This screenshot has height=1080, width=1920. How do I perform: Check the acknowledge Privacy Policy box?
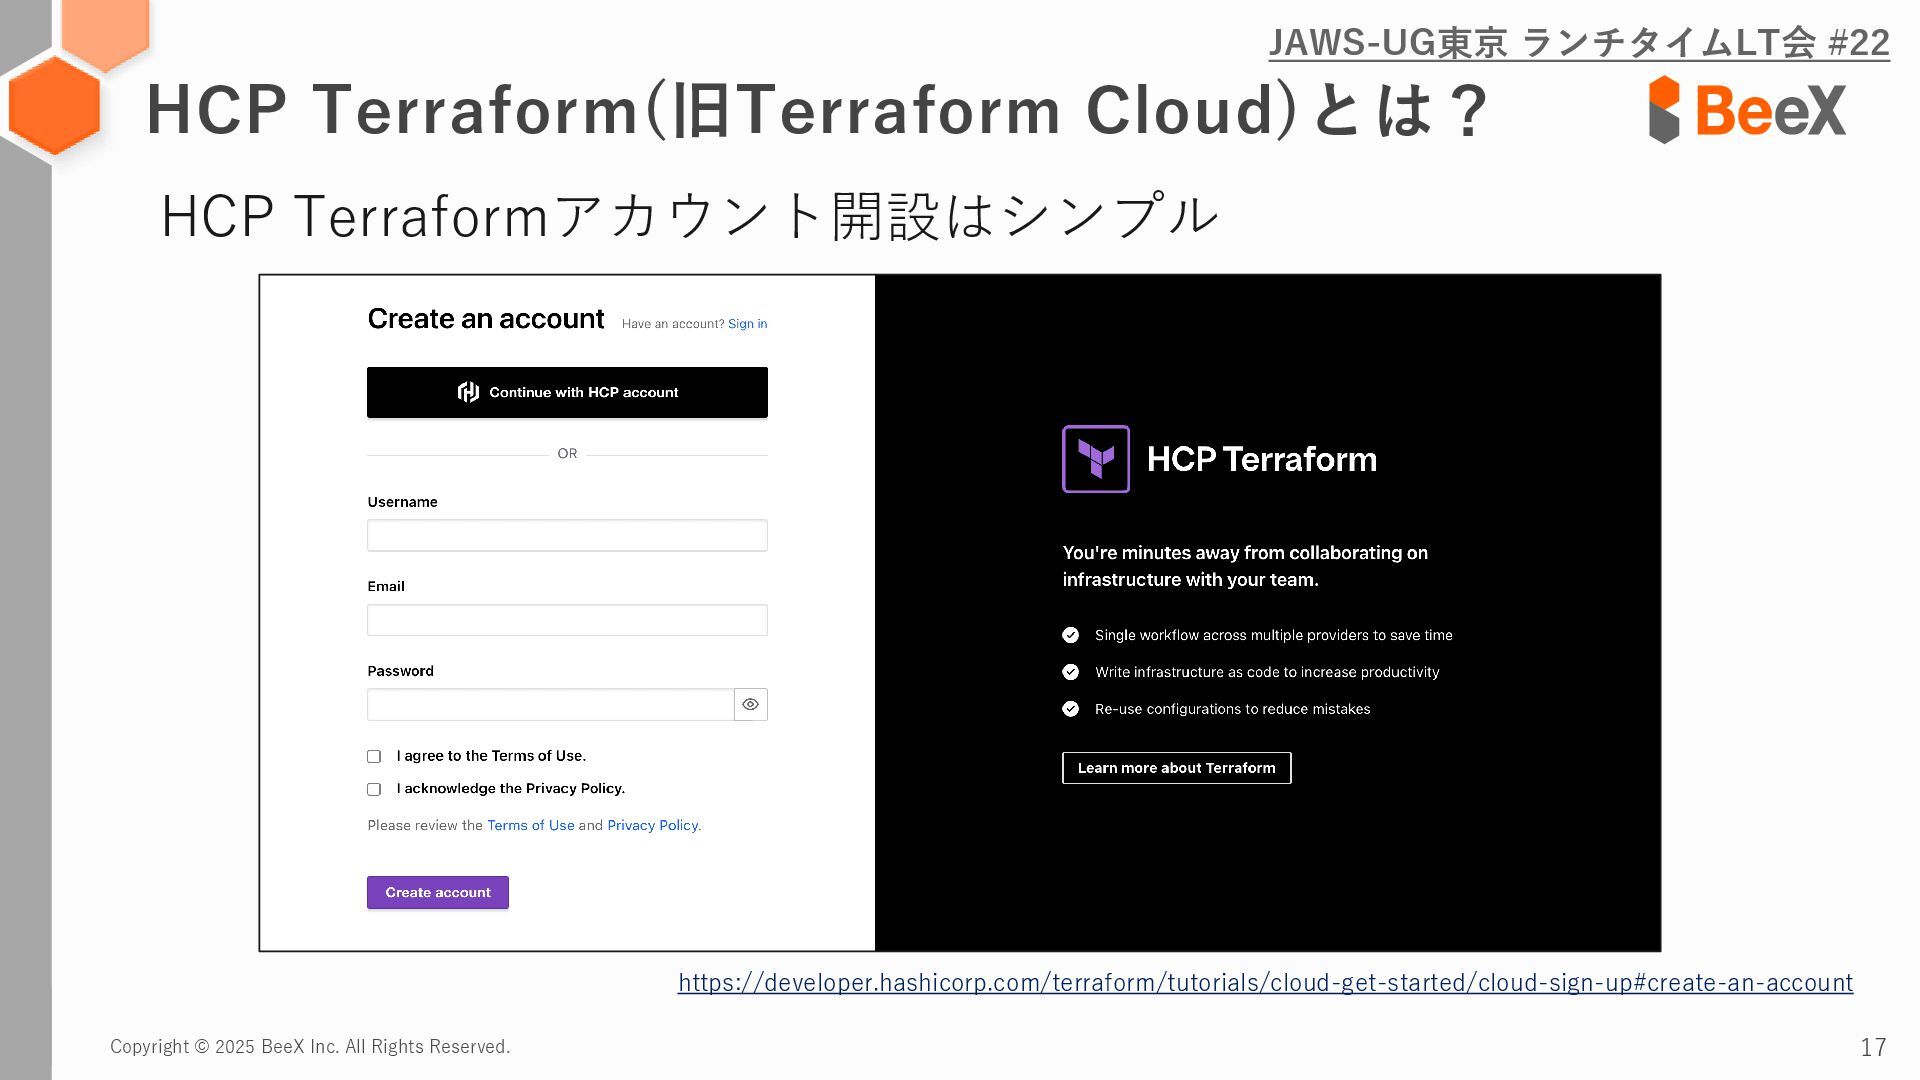click(x=374, y=790)
